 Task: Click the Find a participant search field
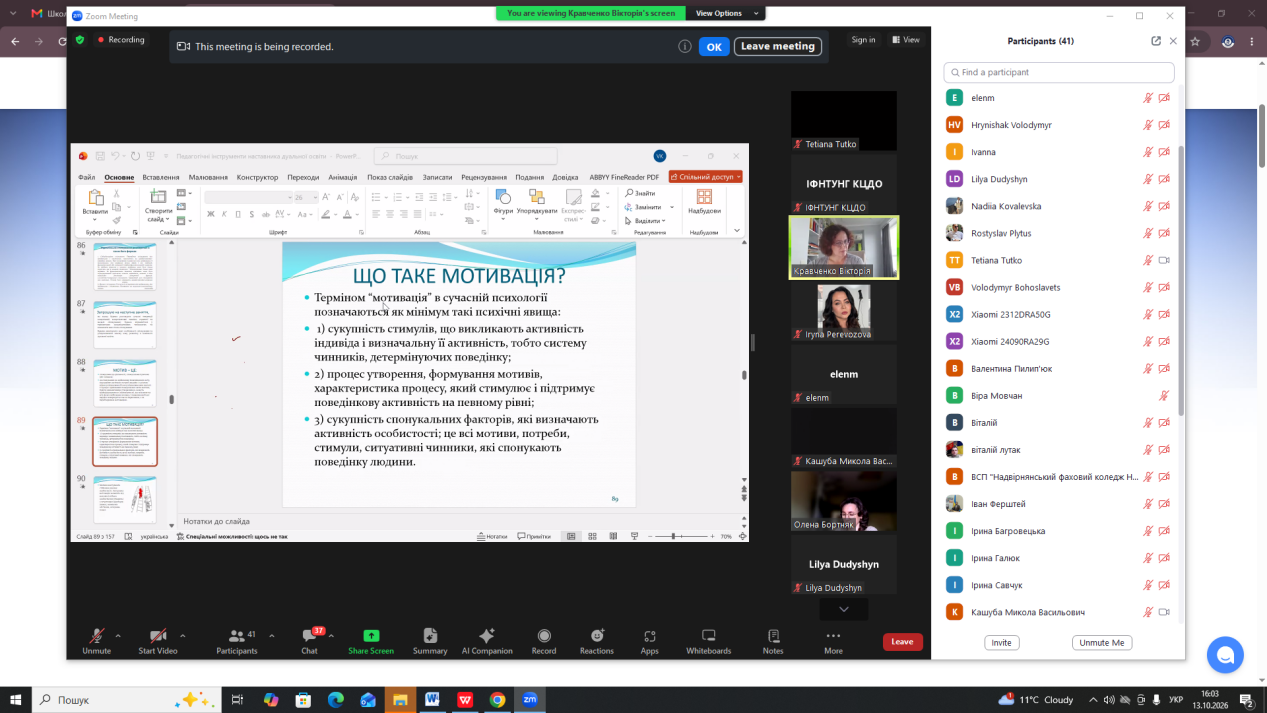pyautogui.click(x=1059, y=72)
